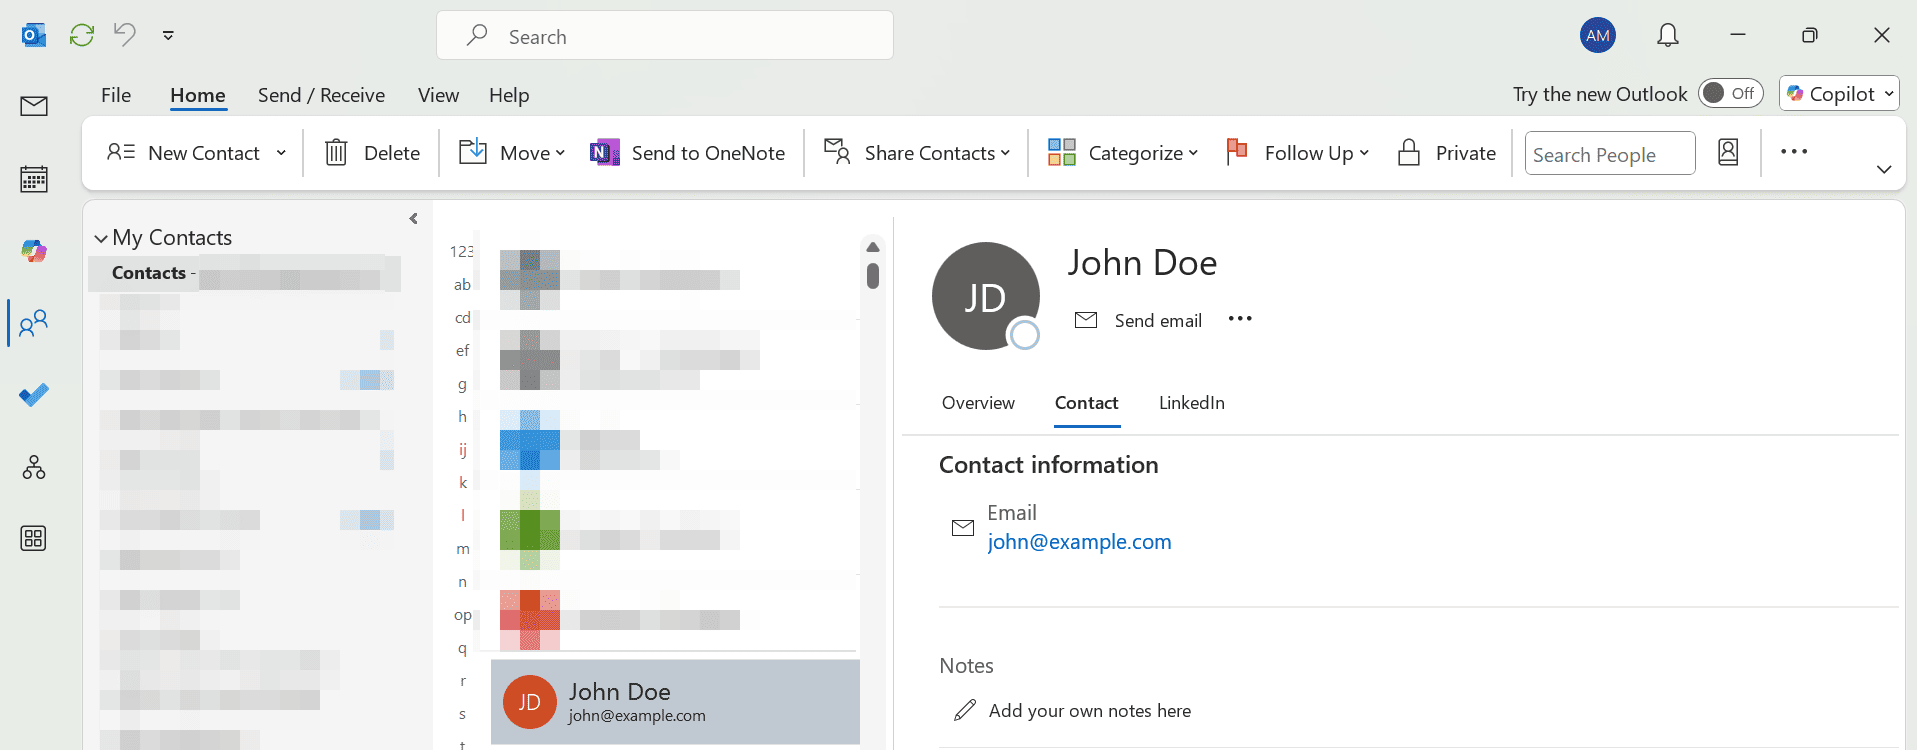Open the New Contact dropdown arrow

pos(281,153)
